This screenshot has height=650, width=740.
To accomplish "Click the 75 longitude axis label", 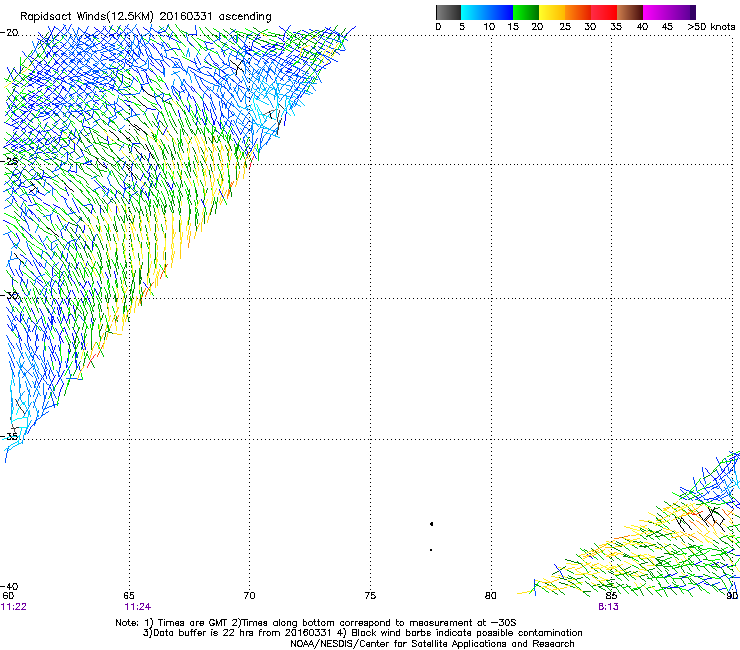I will [370, 596].
